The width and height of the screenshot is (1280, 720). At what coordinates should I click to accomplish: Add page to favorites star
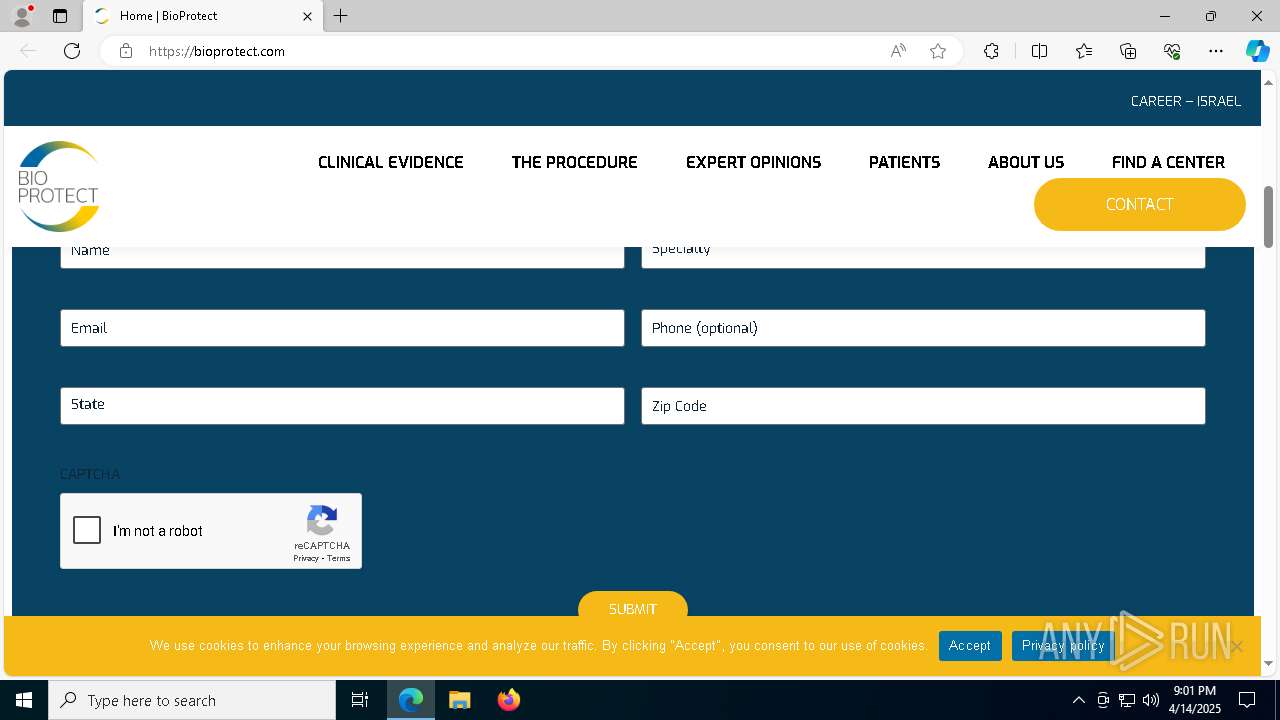[x=938, y=51]
